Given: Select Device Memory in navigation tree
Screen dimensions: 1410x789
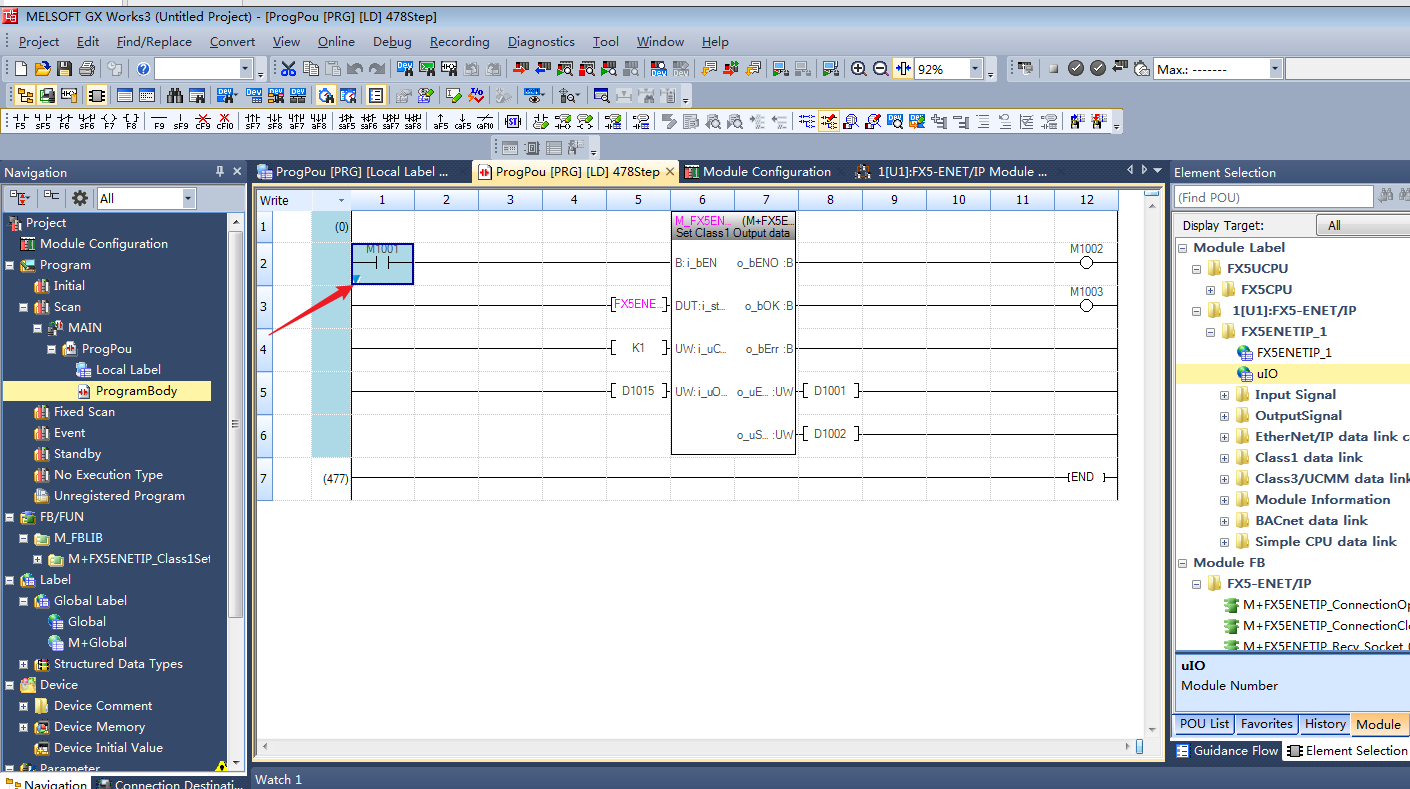Looking at the screenshot, I should [99, 727].
